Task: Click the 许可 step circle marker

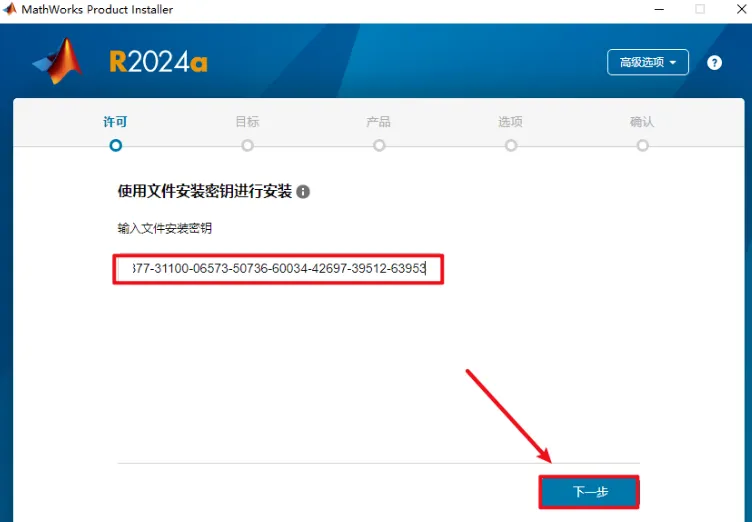Action: (116, 145)
